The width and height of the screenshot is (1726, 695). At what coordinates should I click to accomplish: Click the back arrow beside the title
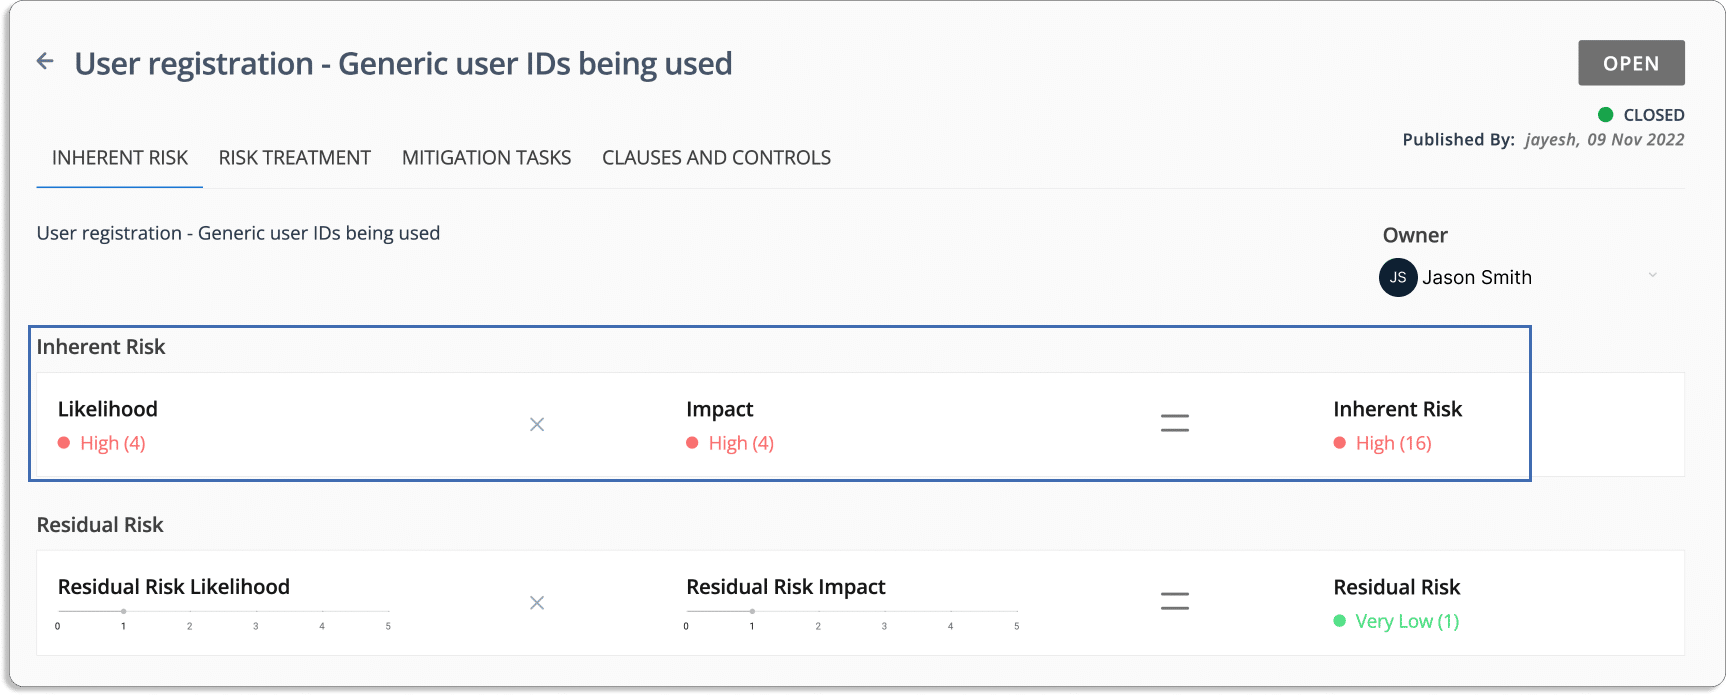pos(45,61)
